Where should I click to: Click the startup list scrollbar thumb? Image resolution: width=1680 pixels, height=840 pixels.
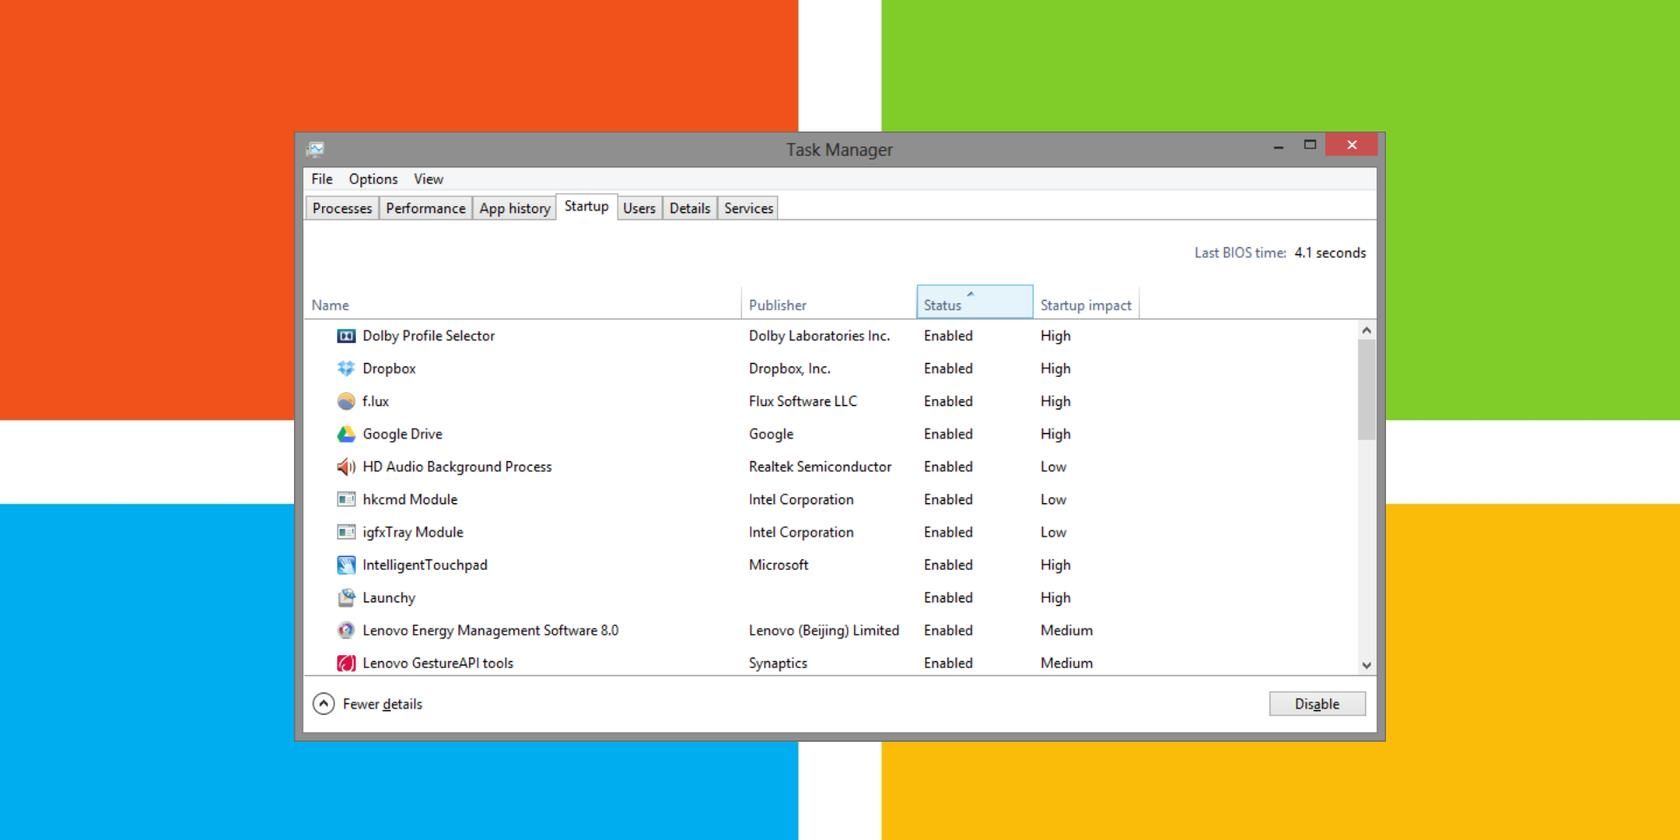(x=1366, y=389)
